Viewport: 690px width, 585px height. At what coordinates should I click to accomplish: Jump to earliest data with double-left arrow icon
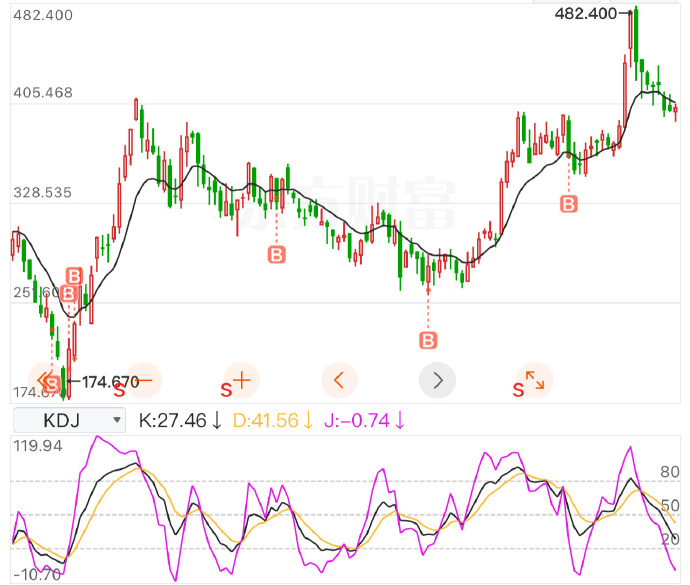[43, 380]
